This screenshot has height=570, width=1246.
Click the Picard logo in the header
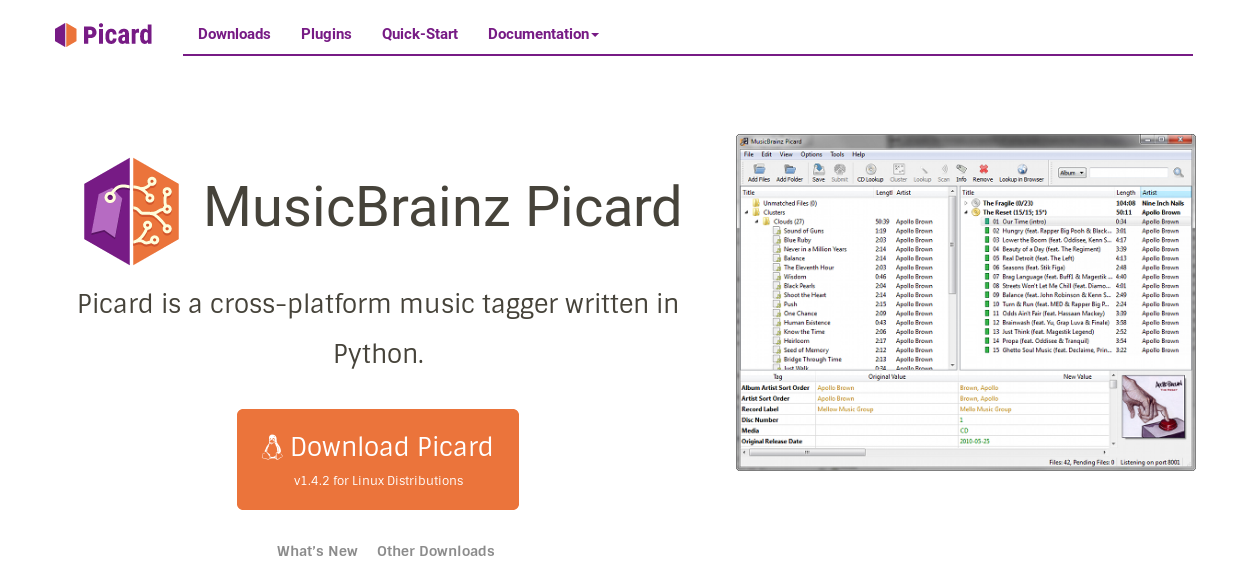tap(104, 35)
